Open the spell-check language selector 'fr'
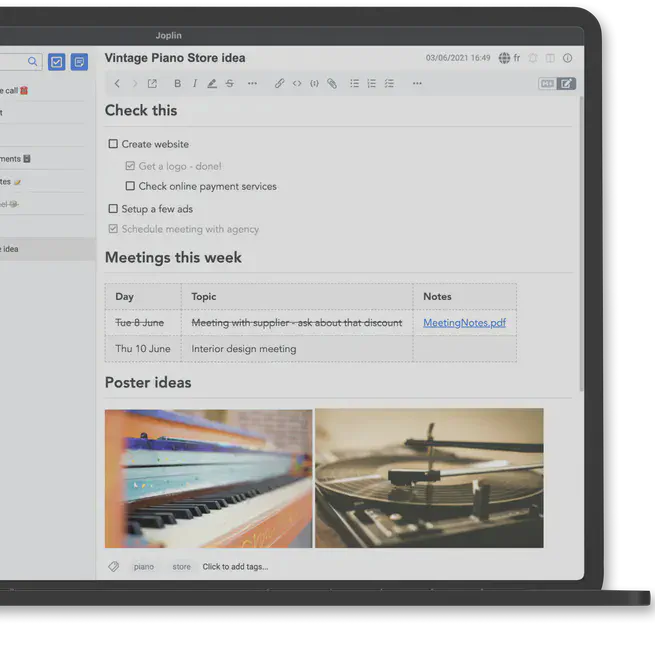The height and width of the screenshot is (655, 655). [x=510, y=58]
